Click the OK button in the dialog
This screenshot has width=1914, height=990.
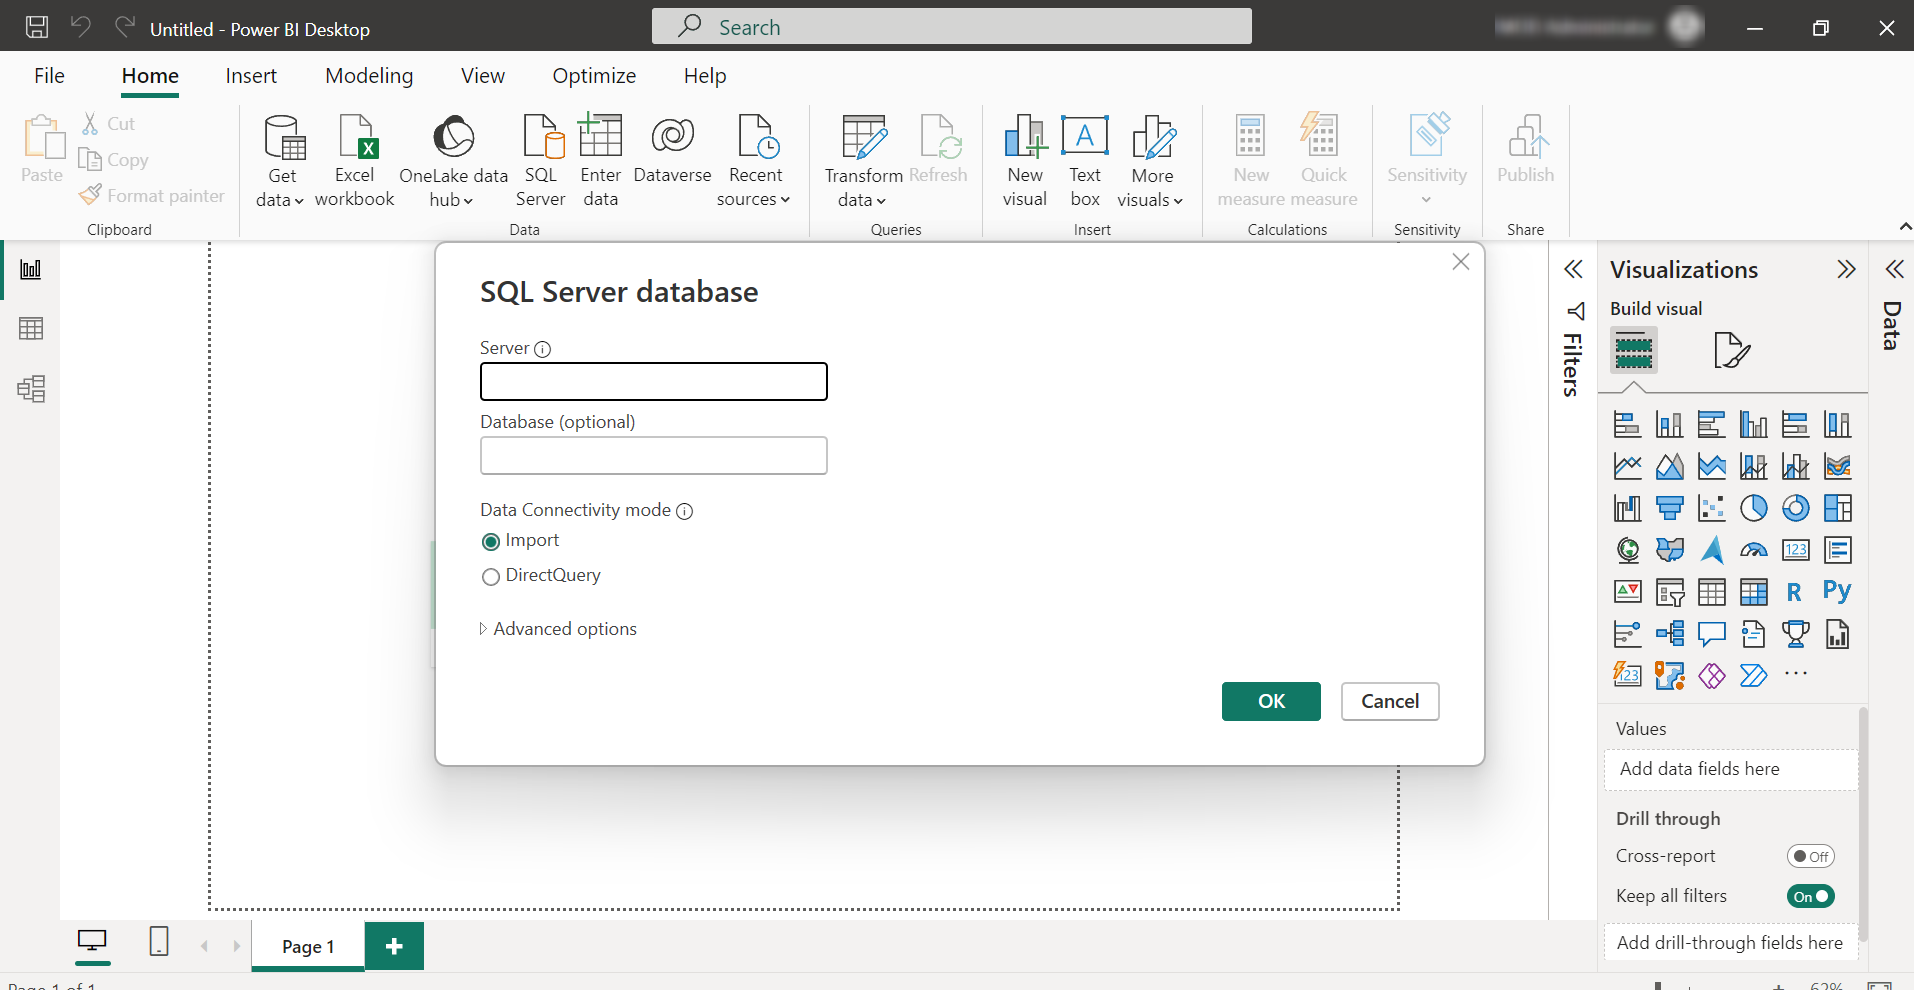click(x=1270, y=701)
